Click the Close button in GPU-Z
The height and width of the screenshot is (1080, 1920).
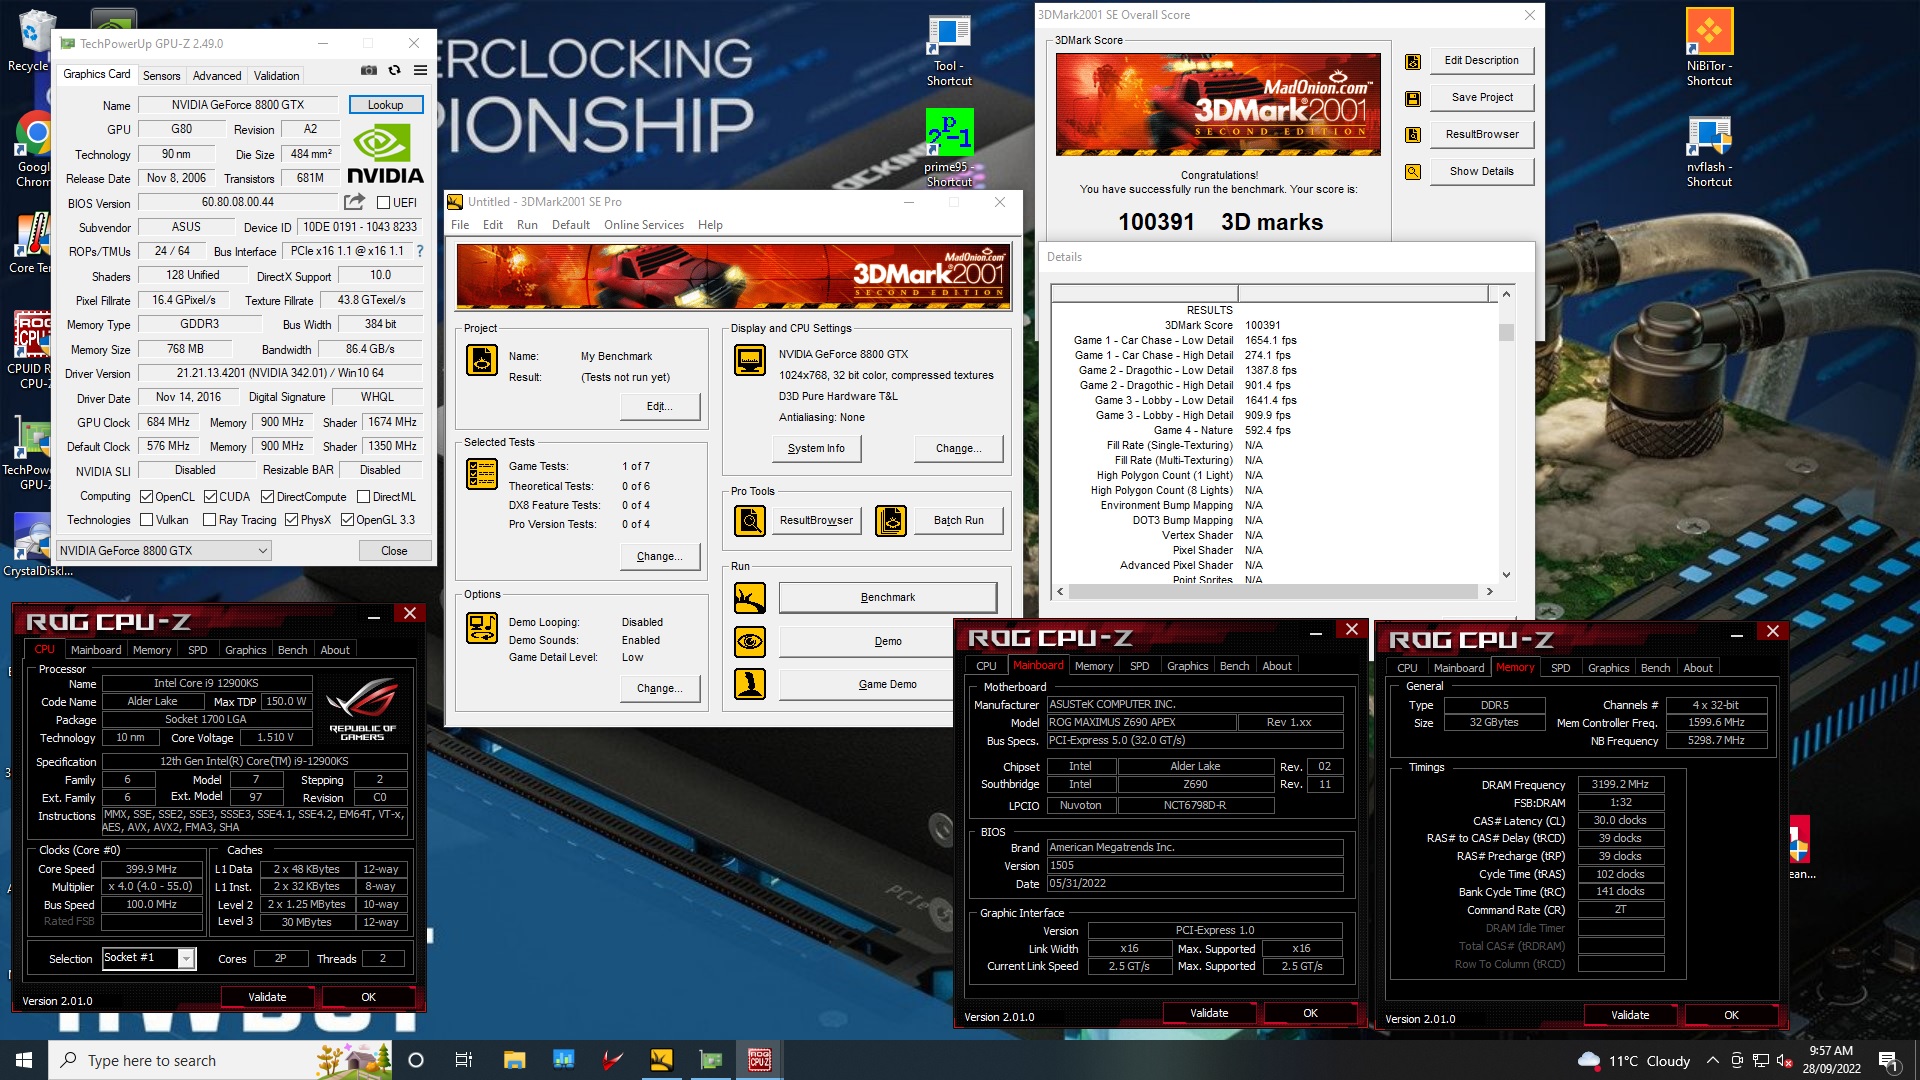[x=394, y=551]
